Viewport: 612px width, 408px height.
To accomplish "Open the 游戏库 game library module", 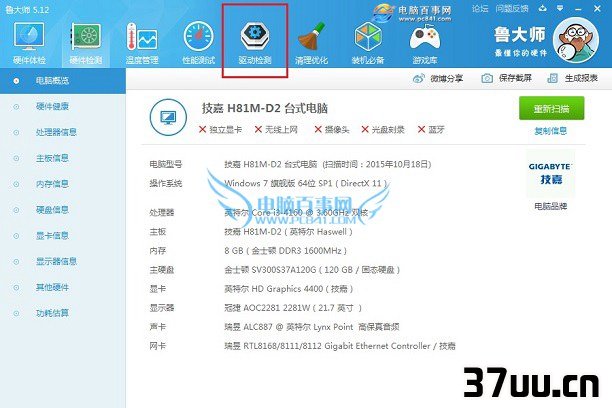I will coord(425,43).
